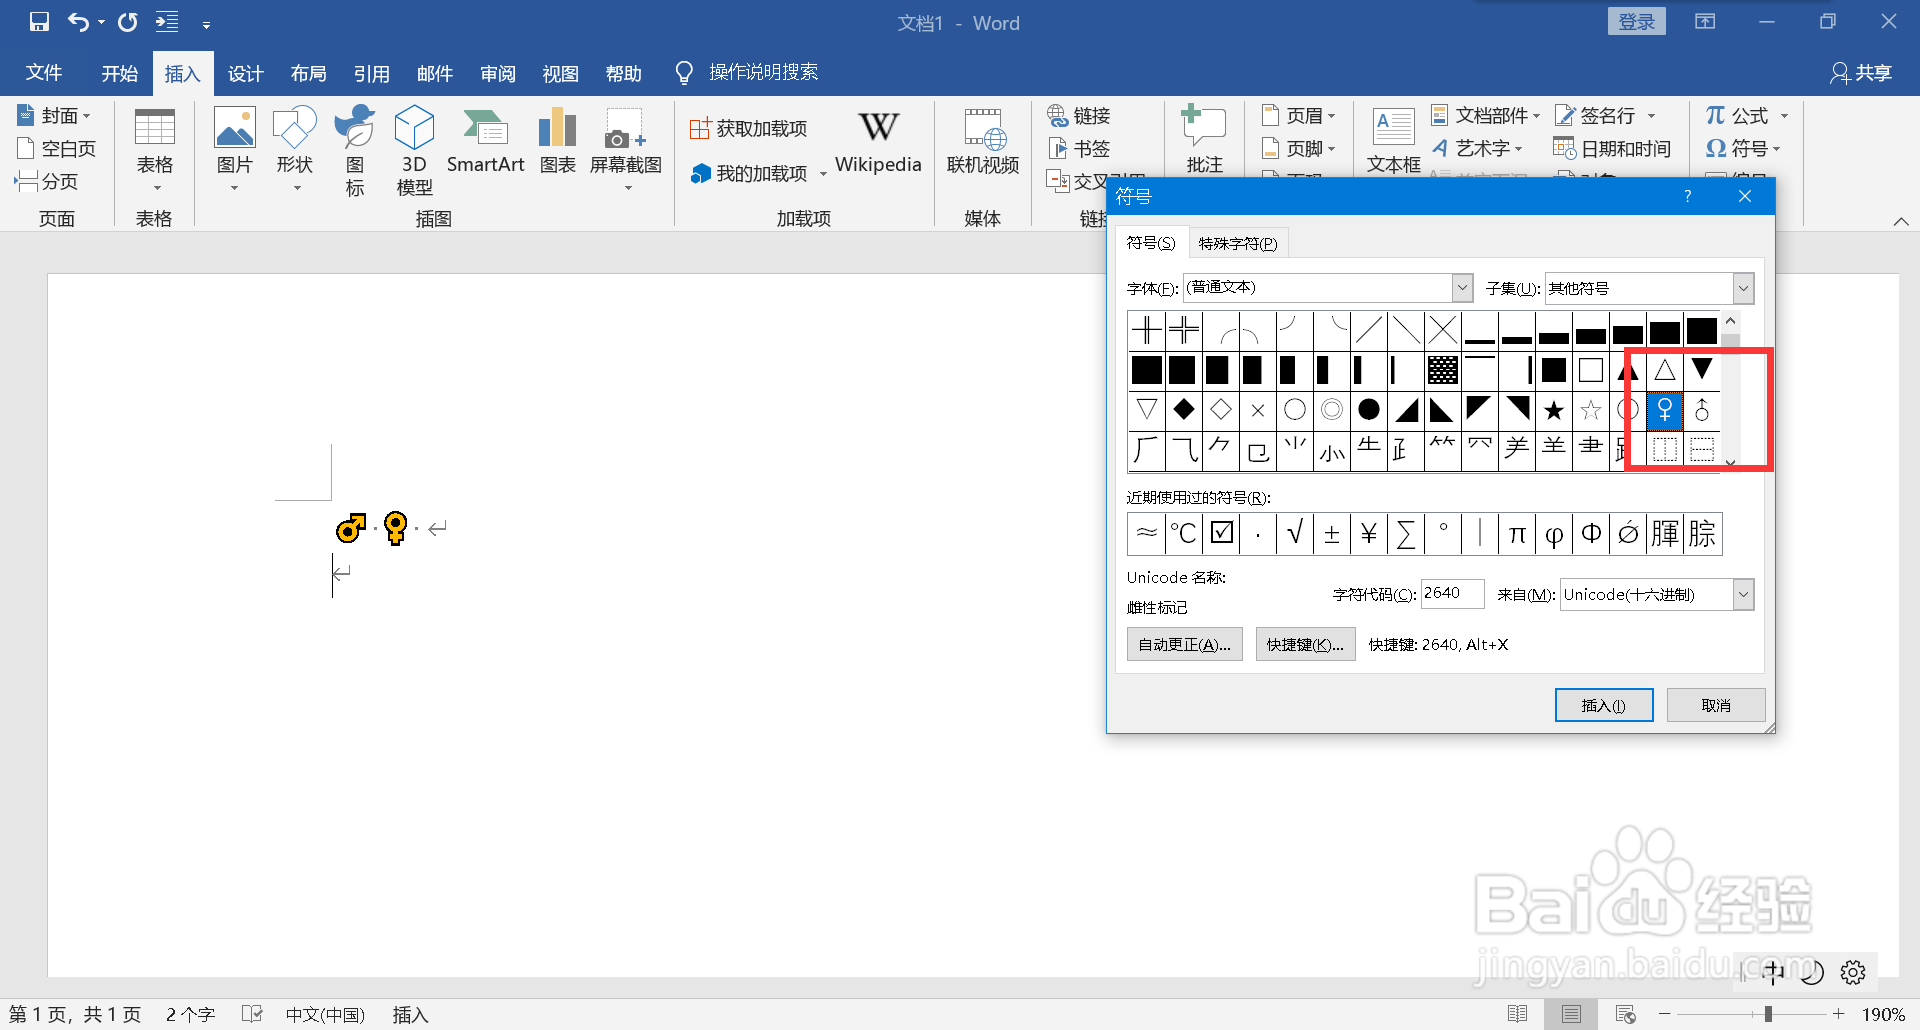1920x1030 pixels.
Task: Insert a 3D 模型 model
Action: pos(414,150)
